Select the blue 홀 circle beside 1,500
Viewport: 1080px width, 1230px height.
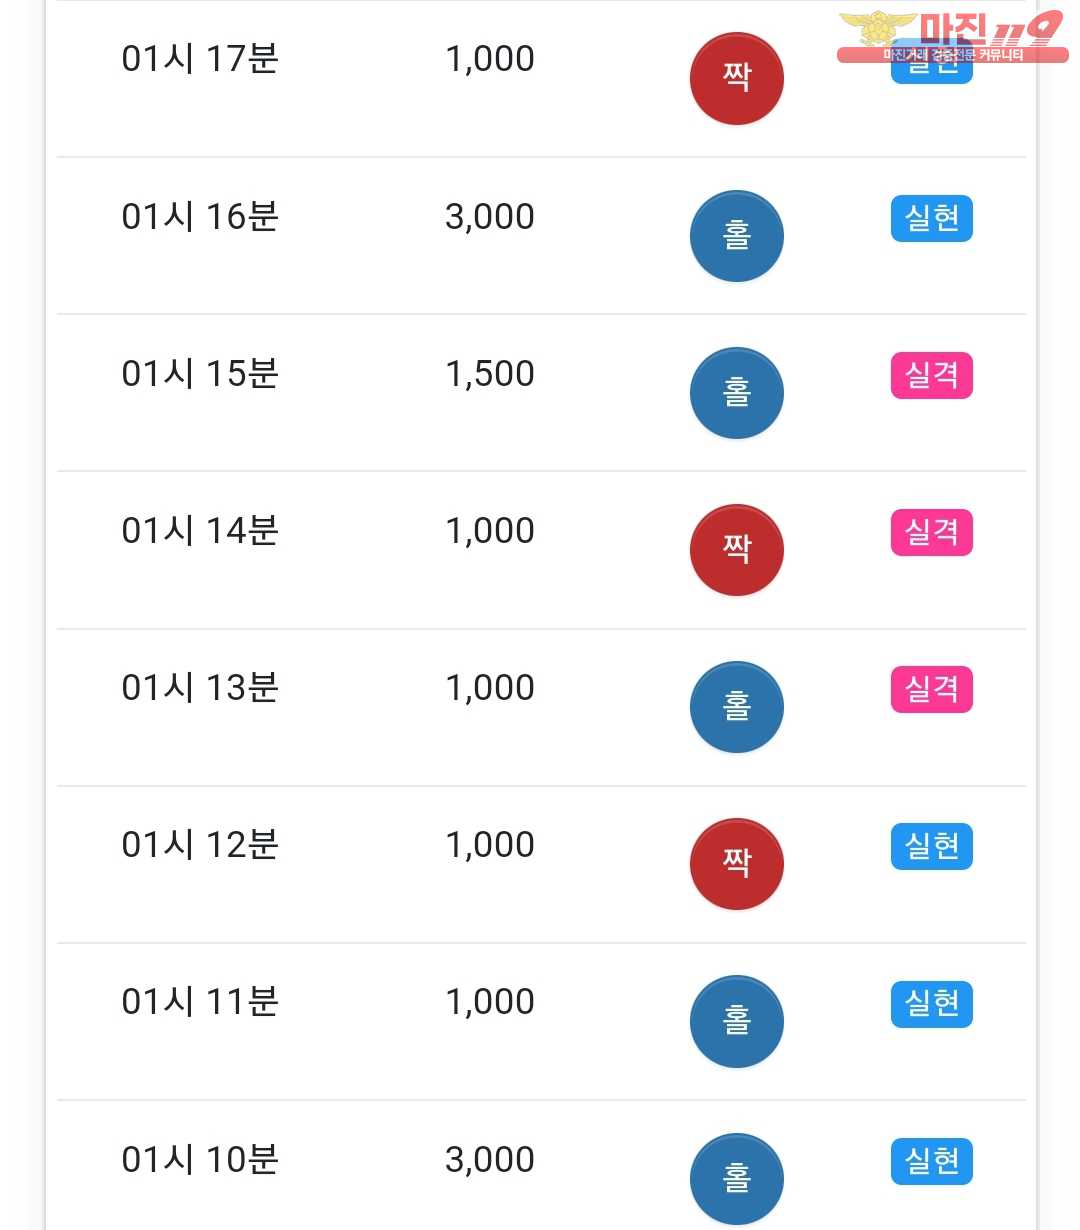point(736,393)
